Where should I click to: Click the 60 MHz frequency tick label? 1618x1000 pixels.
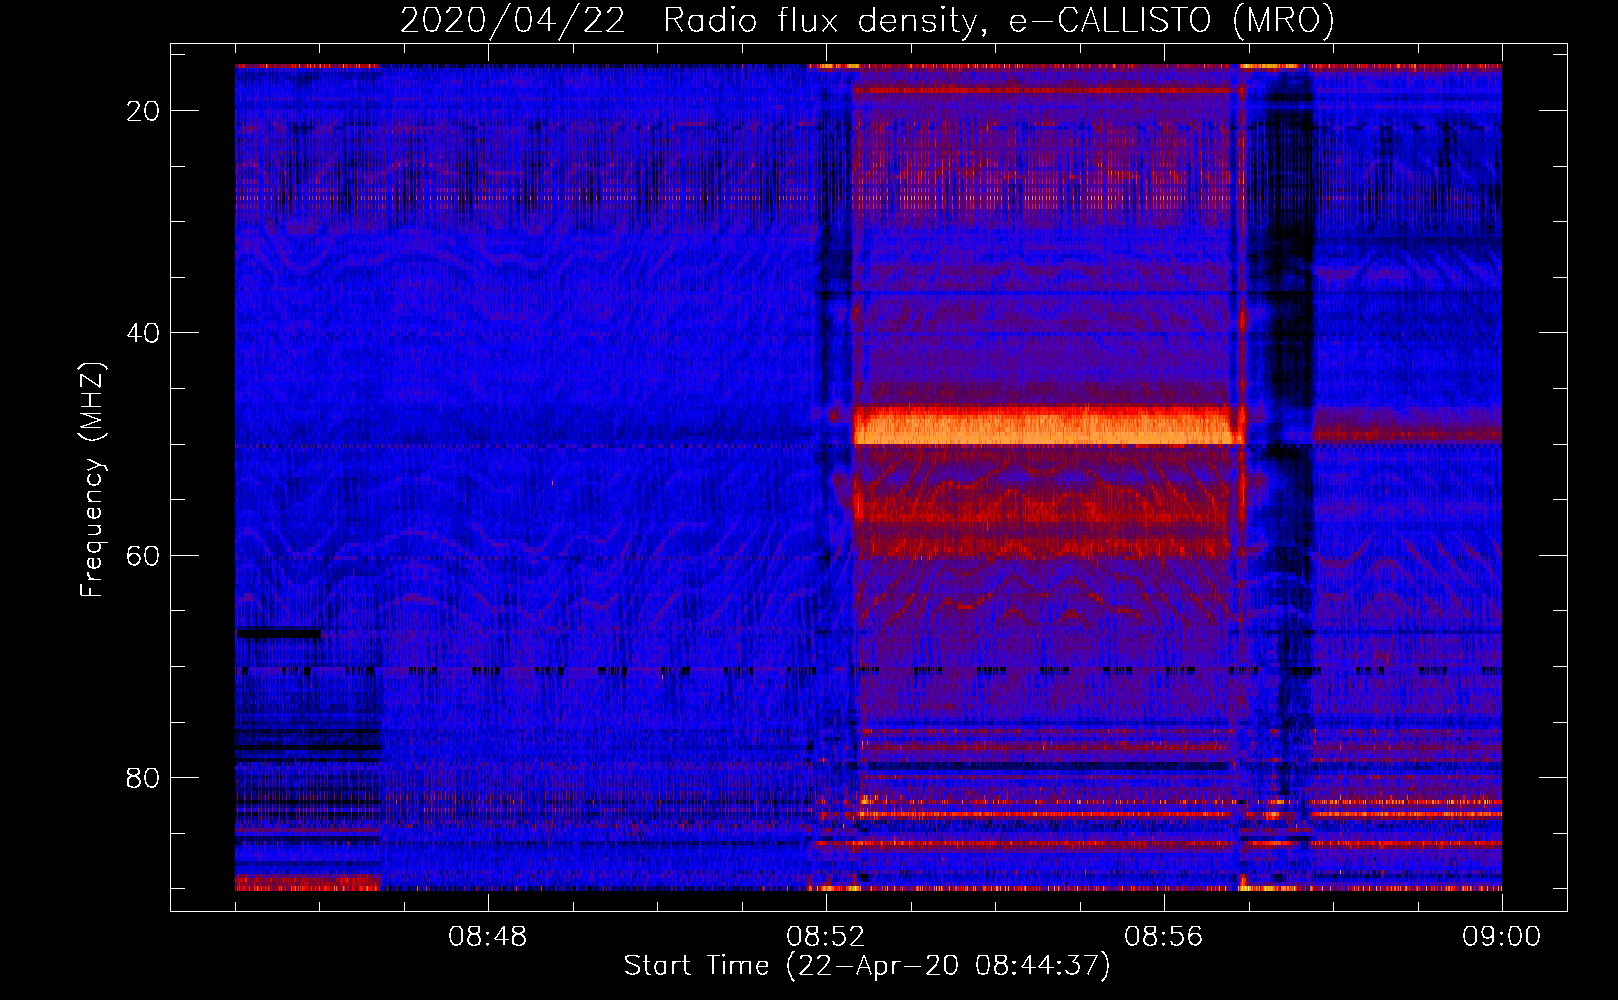(144, 555)
